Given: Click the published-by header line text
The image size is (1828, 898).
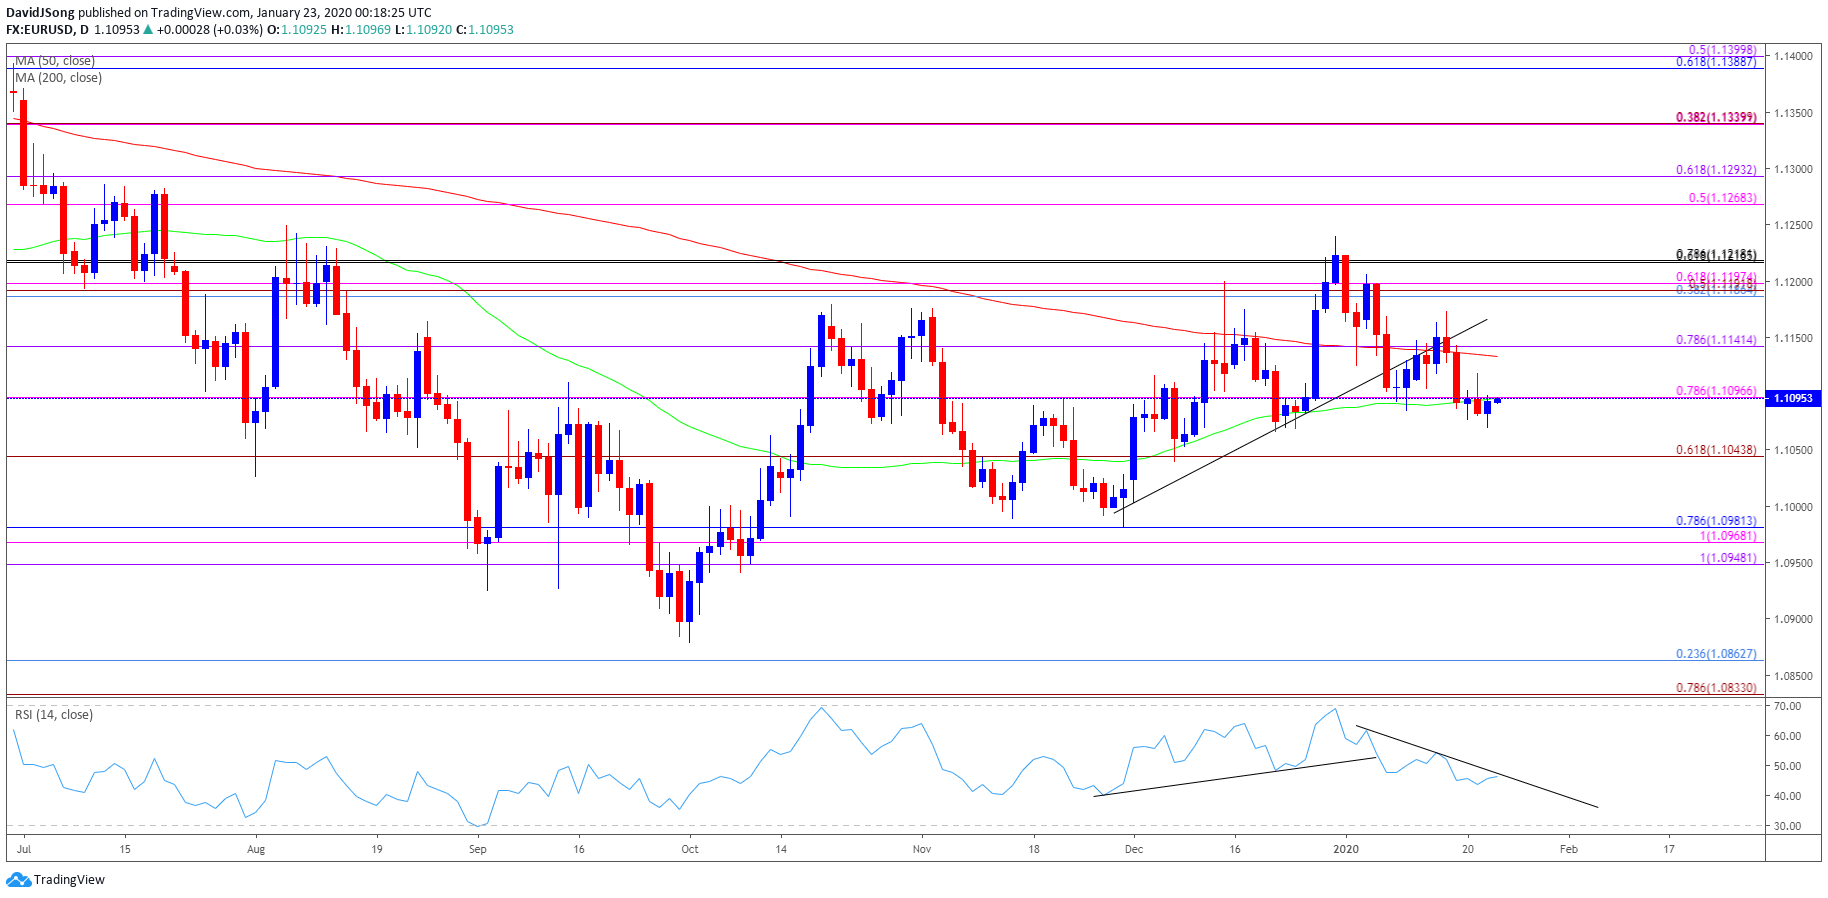Looking at the screenshot, I should (219, 13).
